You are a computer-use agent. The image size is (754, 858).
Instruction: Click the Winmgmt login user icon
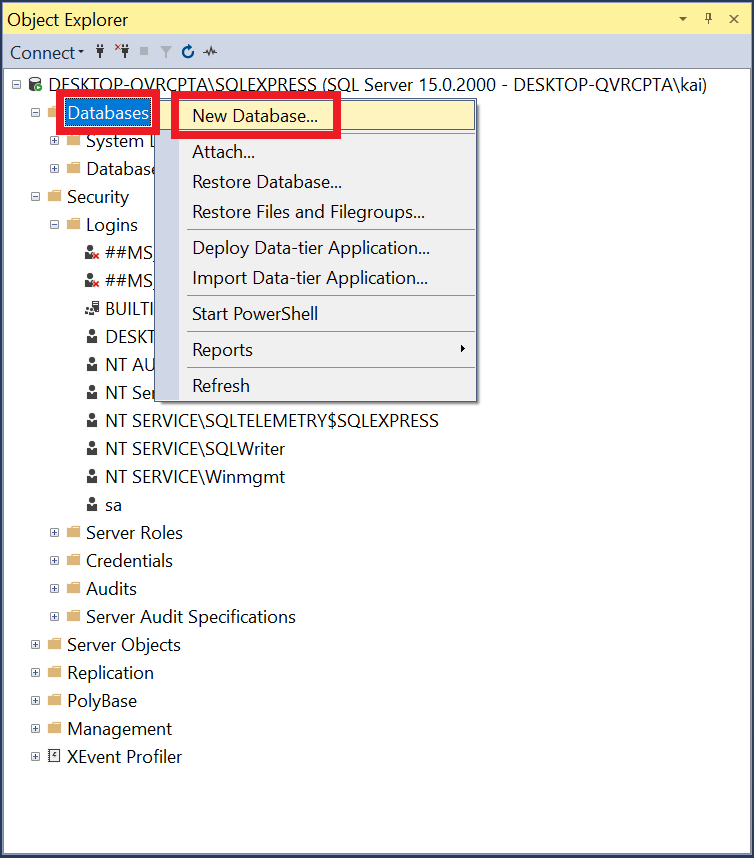point(92,476)
